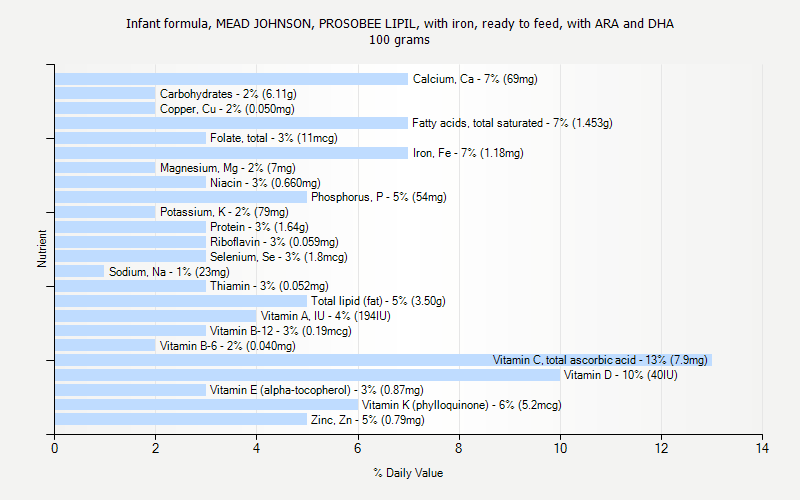Click the Sodium, Na 1% bar
This screenshot has width=800, height=500.
click(80, 271)
